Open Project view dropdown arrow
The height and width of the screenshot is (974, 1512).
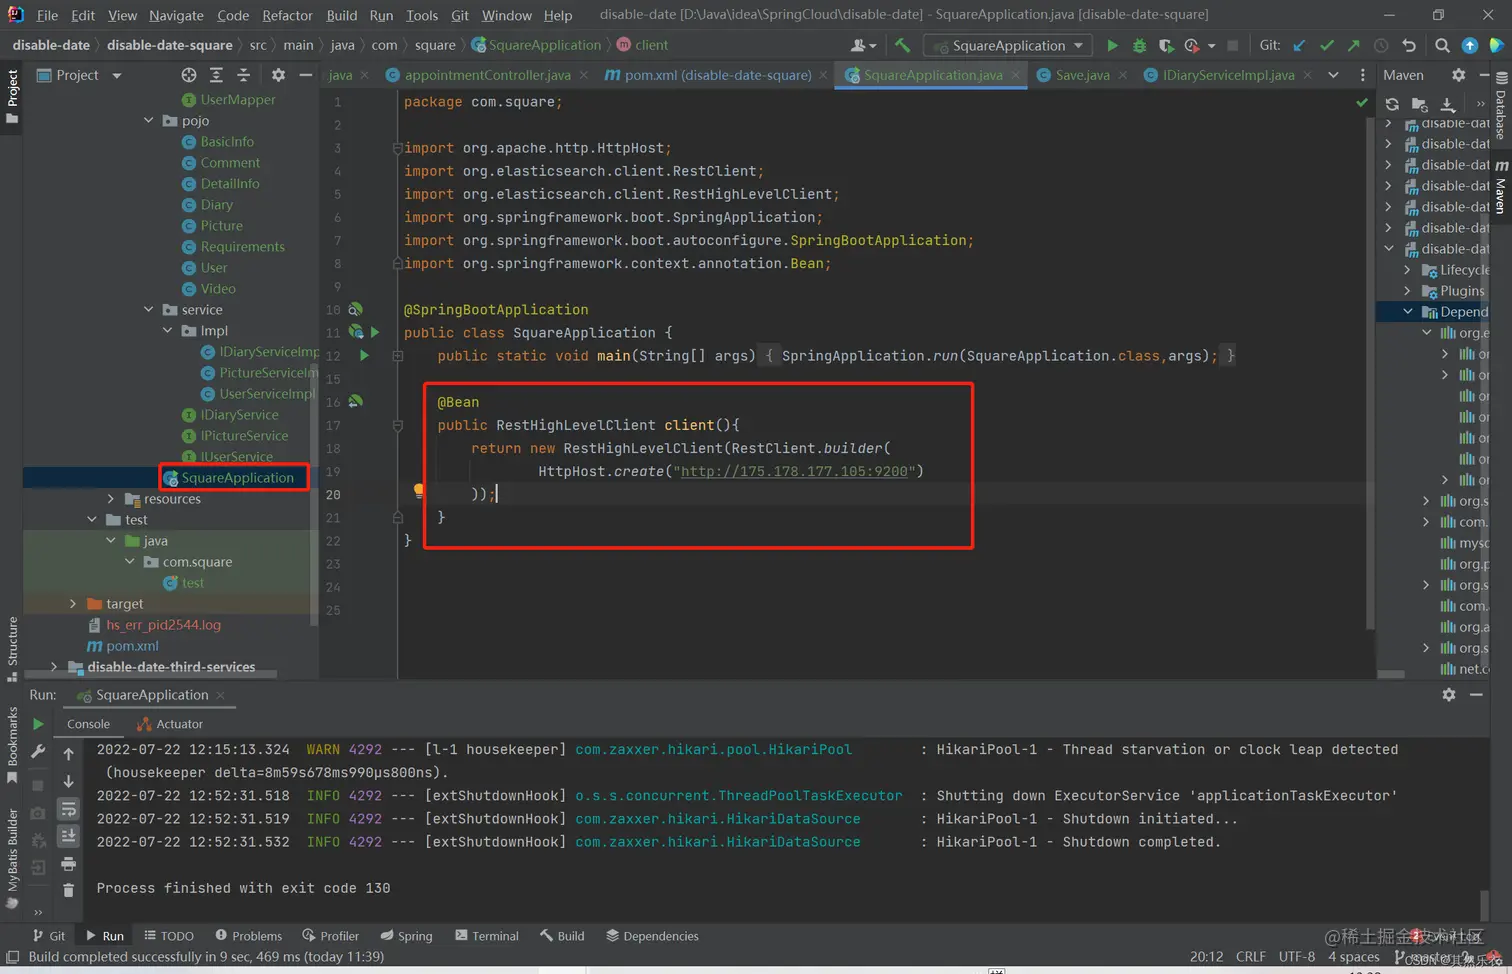coord(117,75)
